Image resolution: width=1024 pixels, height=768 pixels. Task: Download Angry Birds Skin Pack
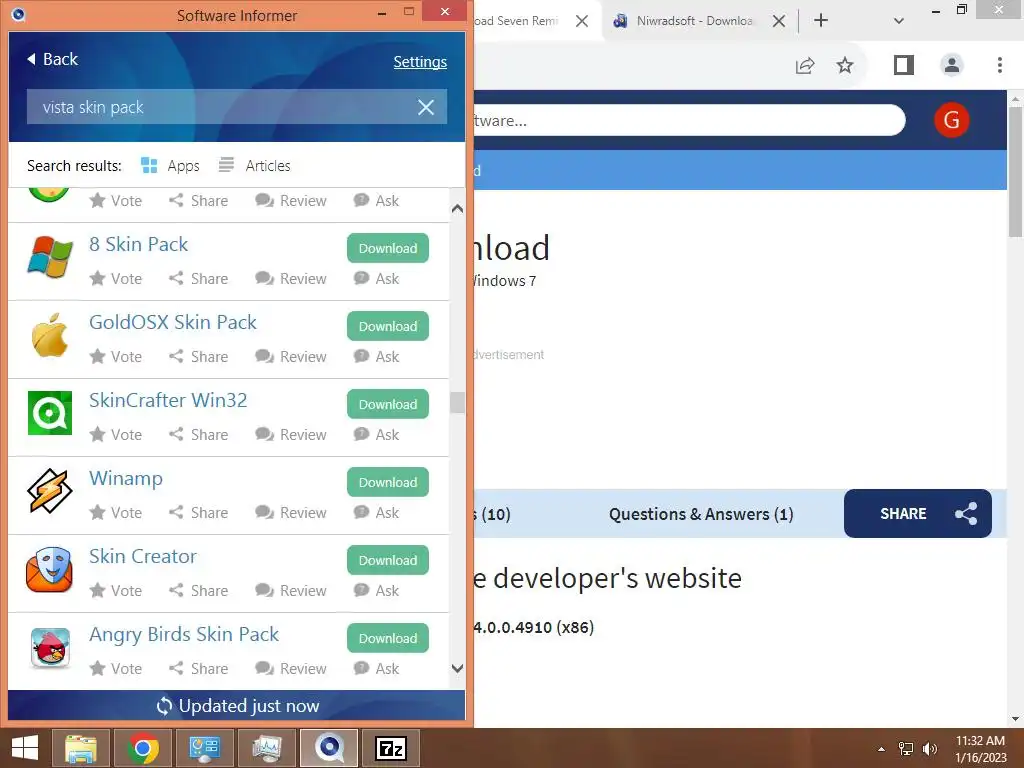(x=388, y=638)
